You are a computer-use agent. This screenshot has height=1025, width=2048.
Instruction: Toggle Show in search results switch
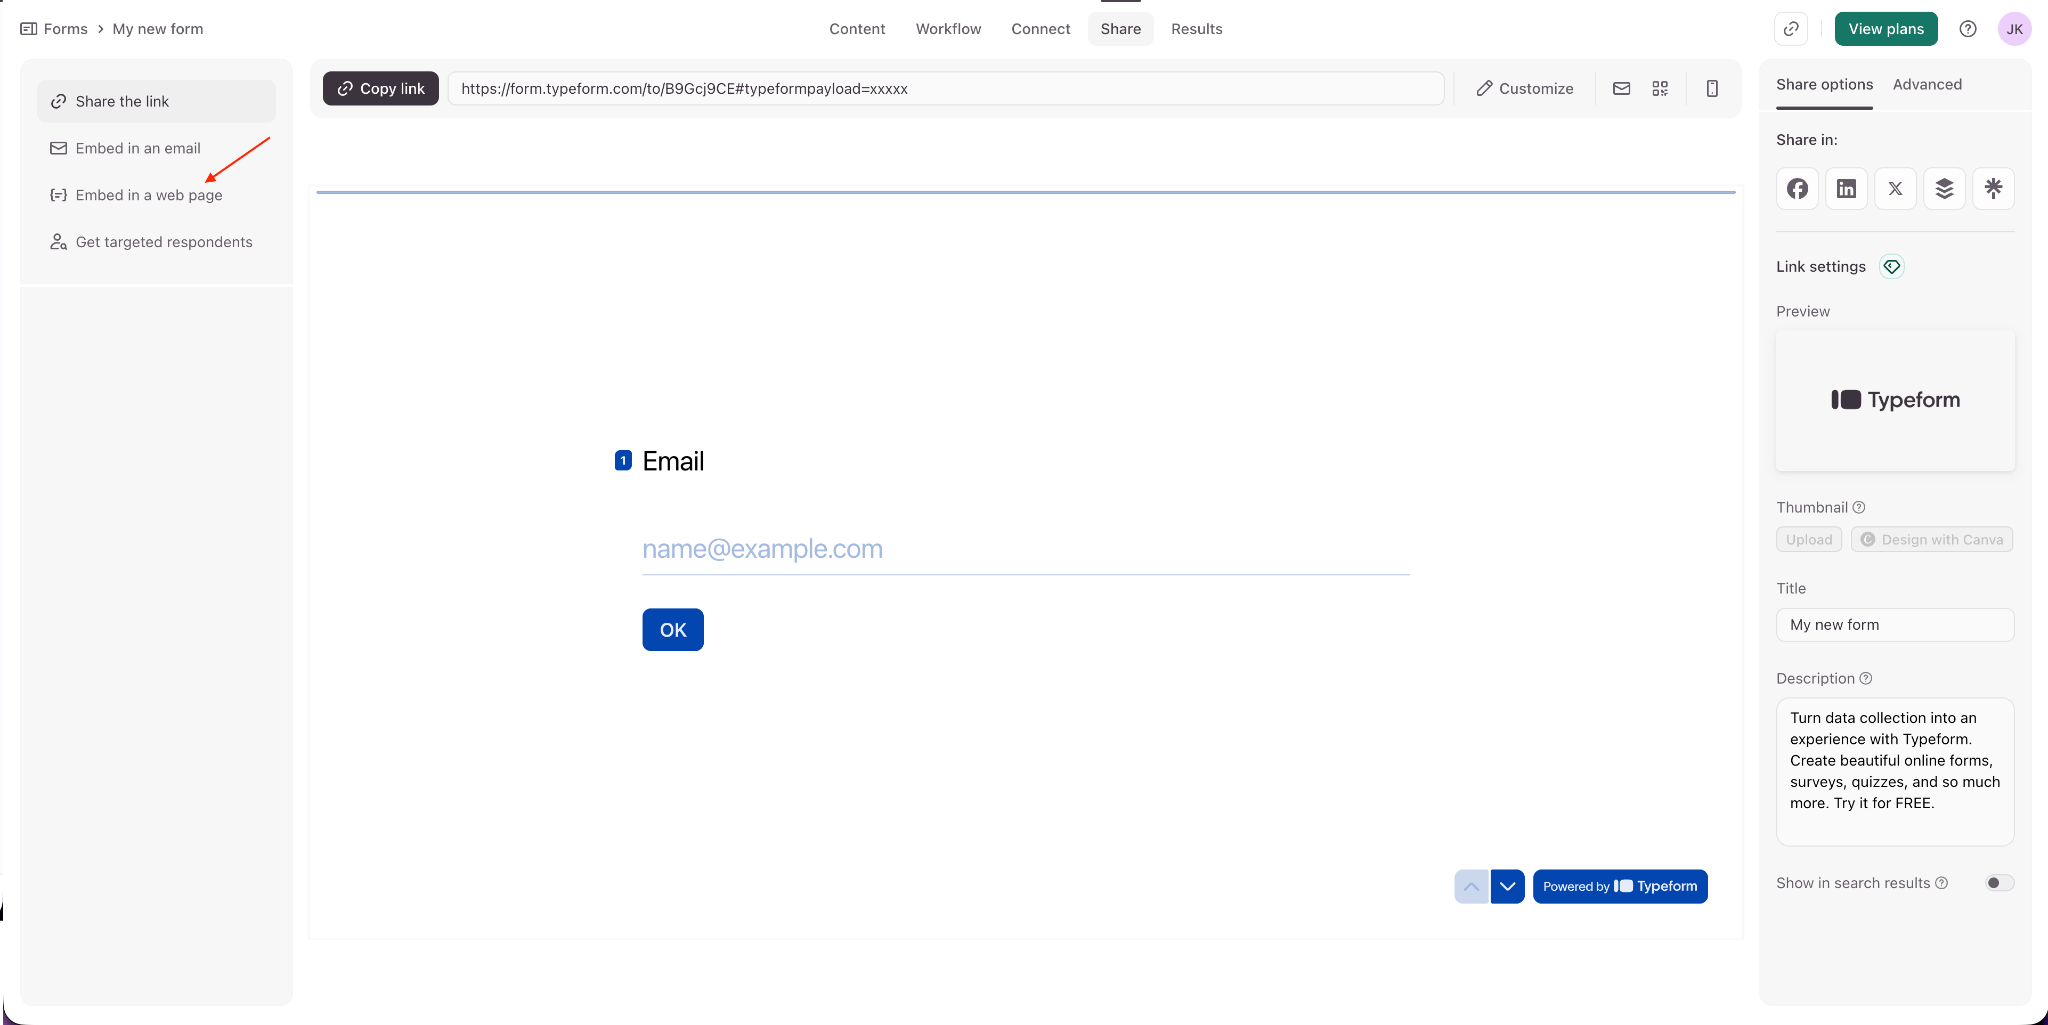[1999, 883]
